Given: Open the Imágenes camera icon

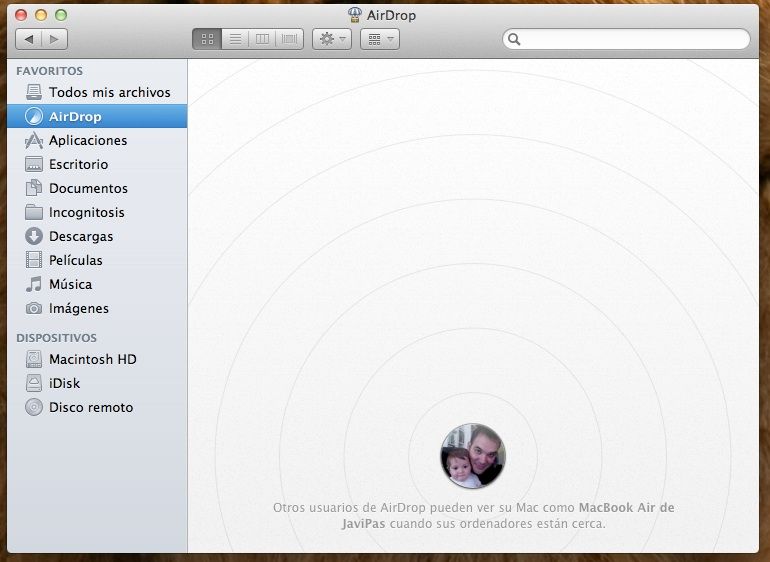Looking at the screenshot, I should tap(34, 308).
